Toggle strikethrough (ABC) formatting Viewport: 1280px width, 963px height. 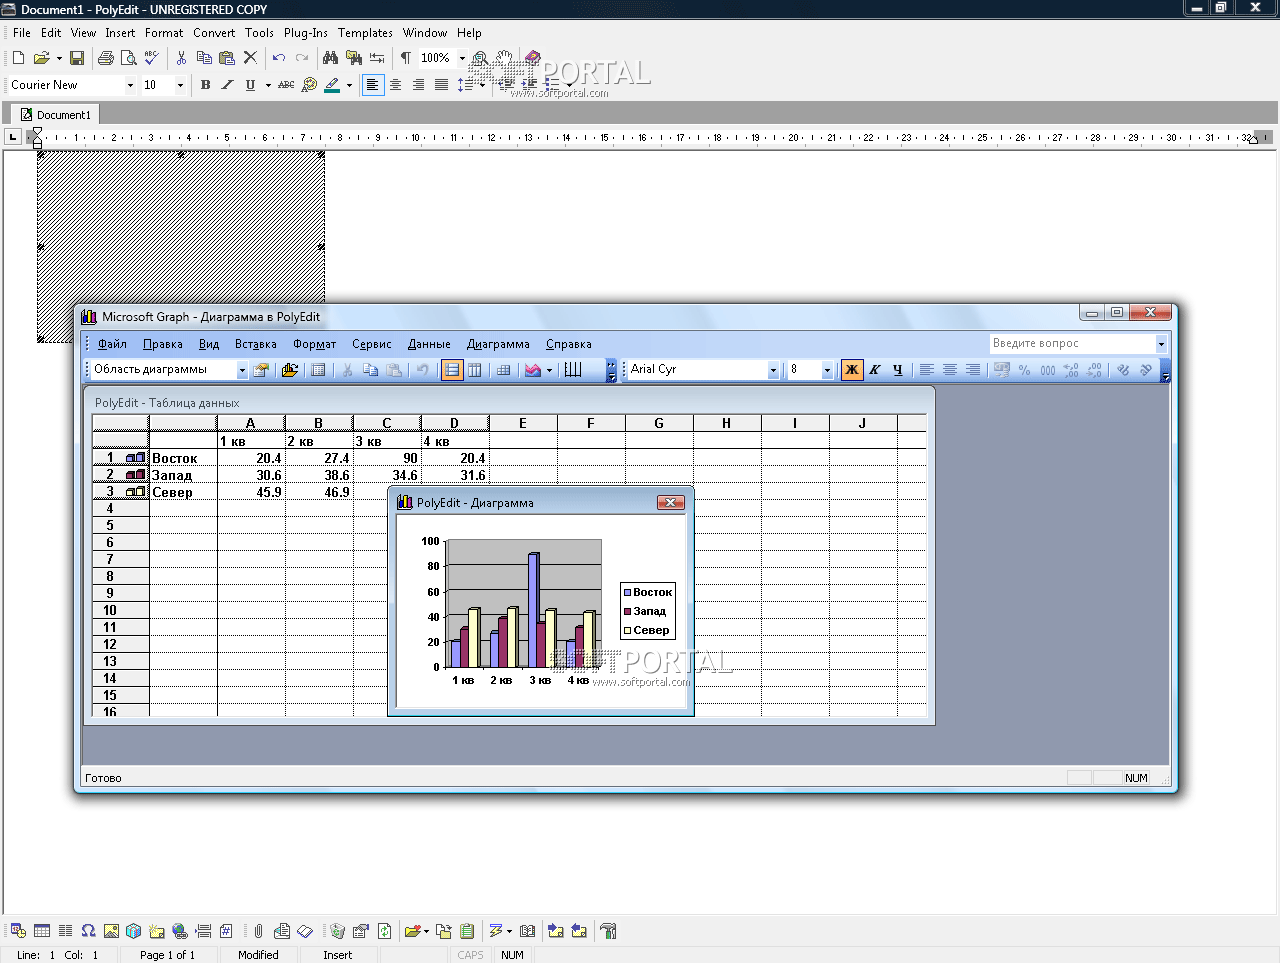(286, 85)
